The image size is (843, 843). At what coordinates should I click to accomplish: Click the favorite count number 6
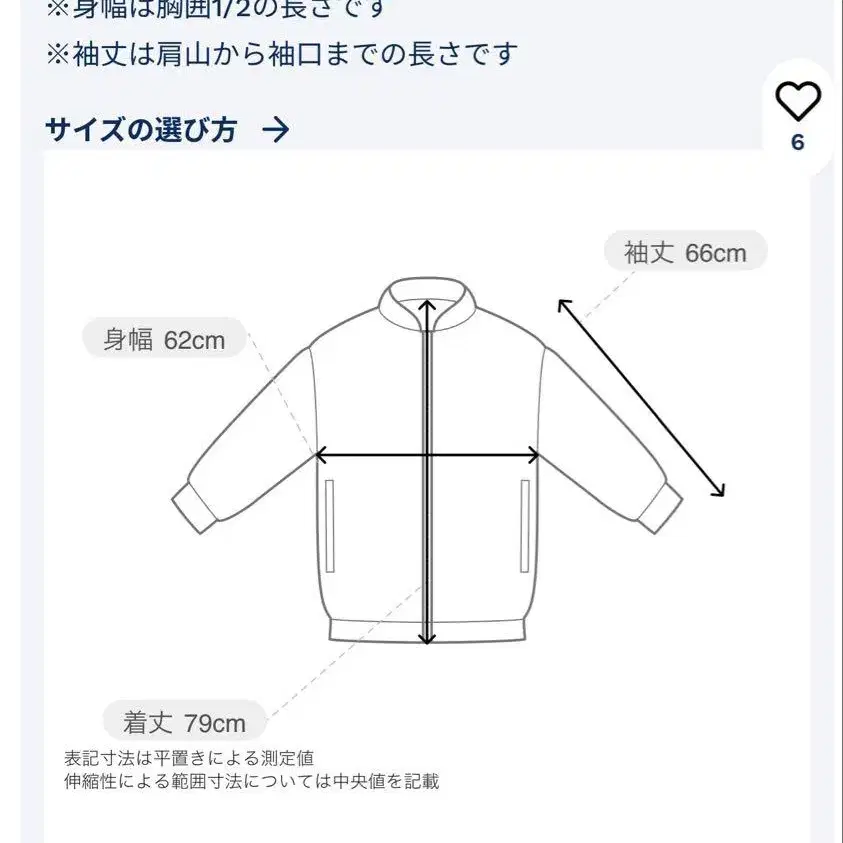798,143
